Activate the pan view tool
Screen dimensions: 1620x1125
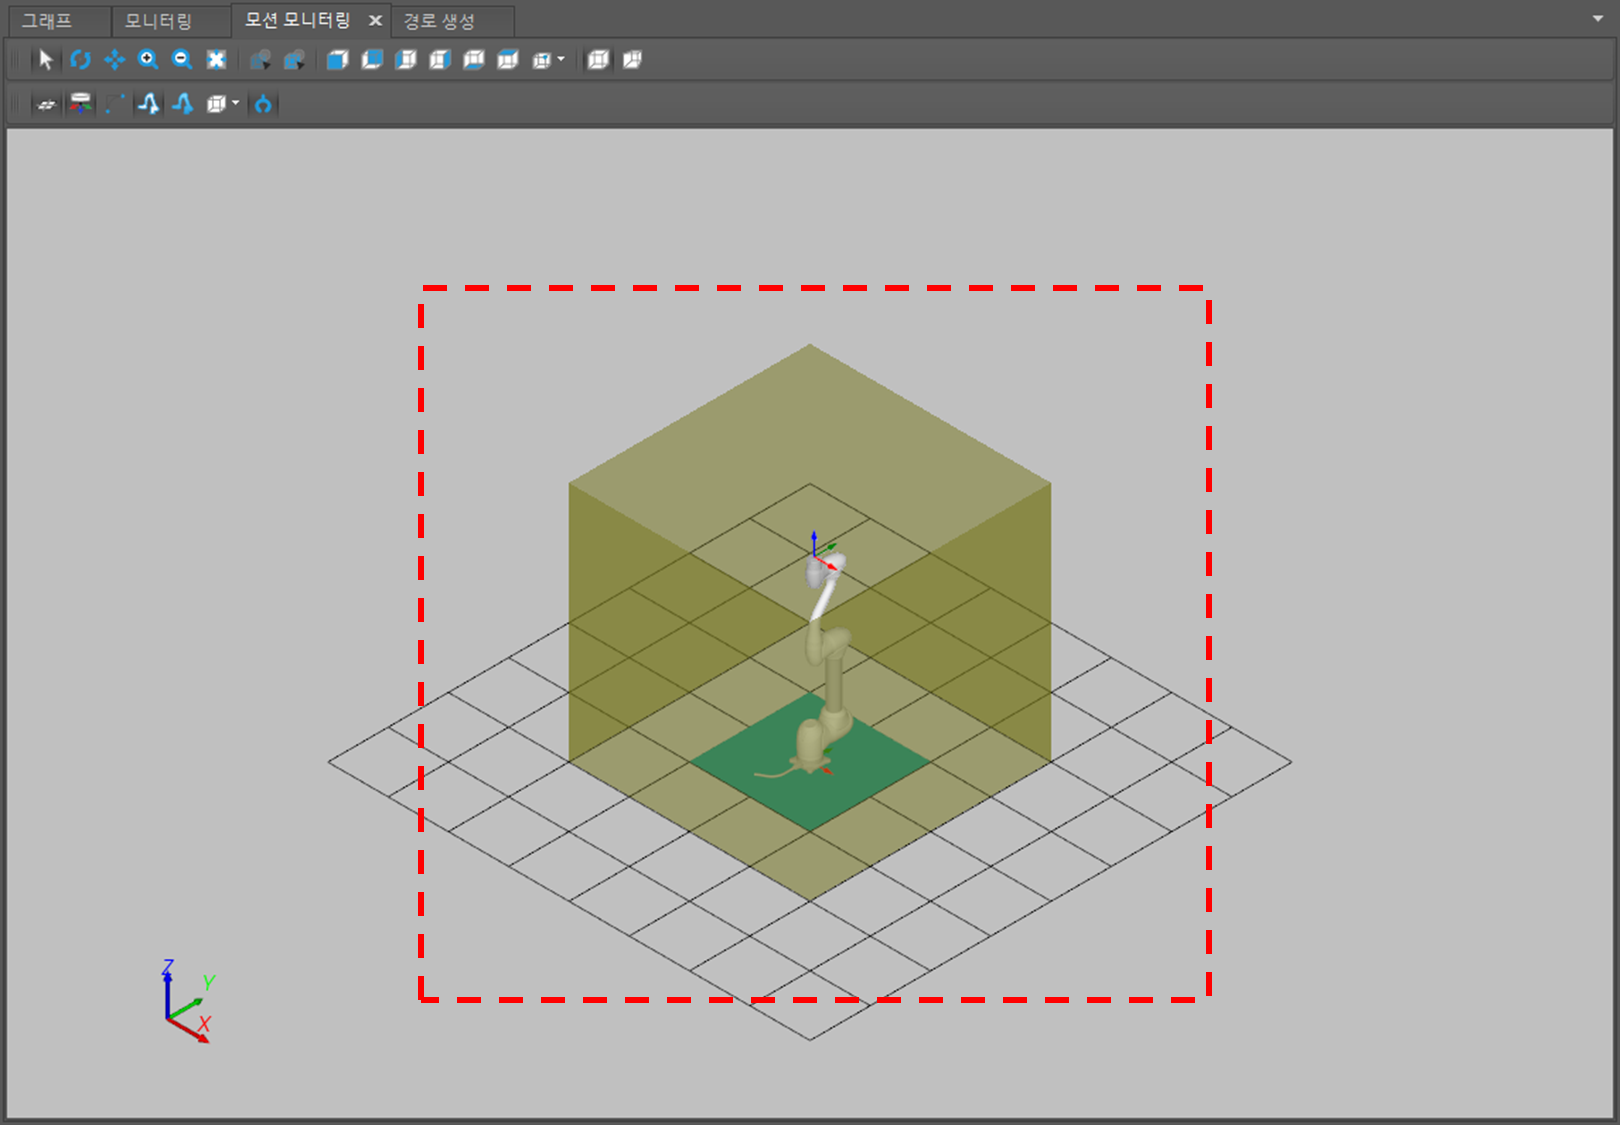114,60
